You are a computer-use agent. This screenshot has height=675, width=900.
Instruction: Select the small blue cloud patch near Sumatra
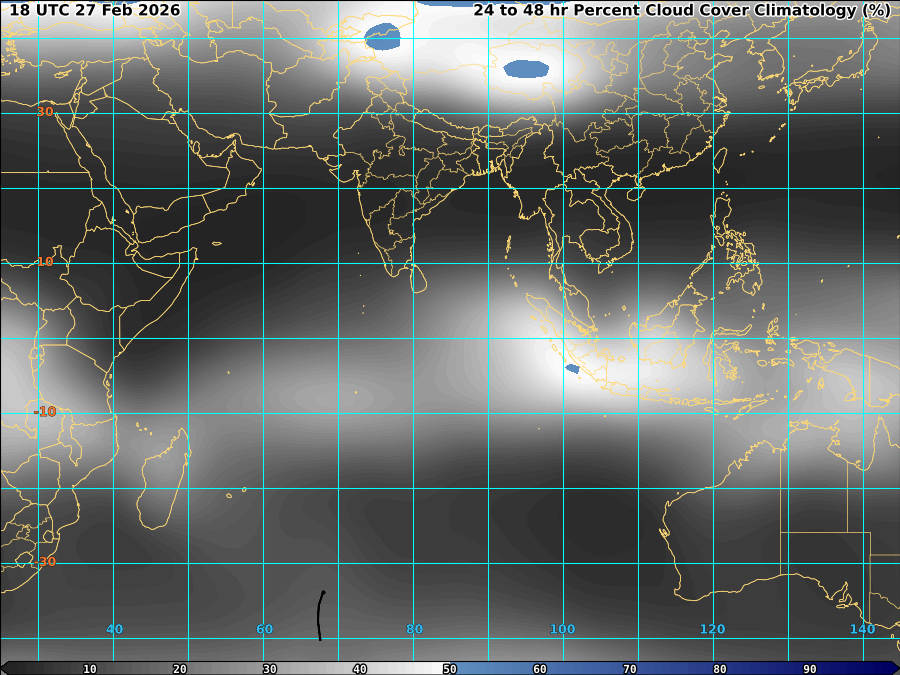572,369
